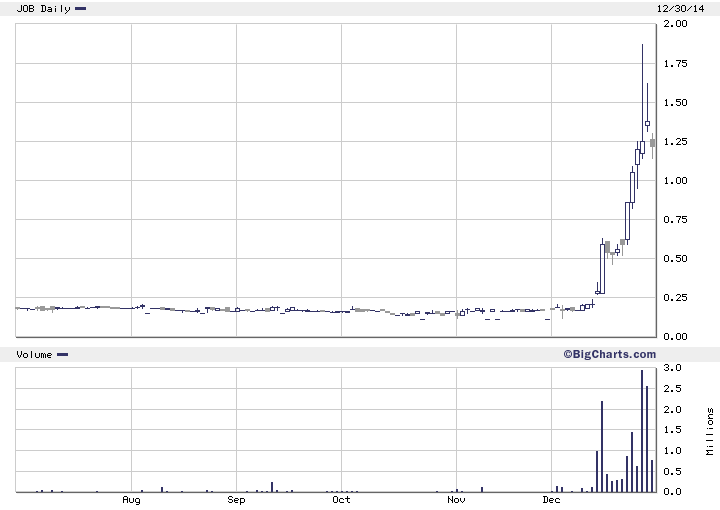Click the JOB Daily legend color marker

click(x=80, y=9)
